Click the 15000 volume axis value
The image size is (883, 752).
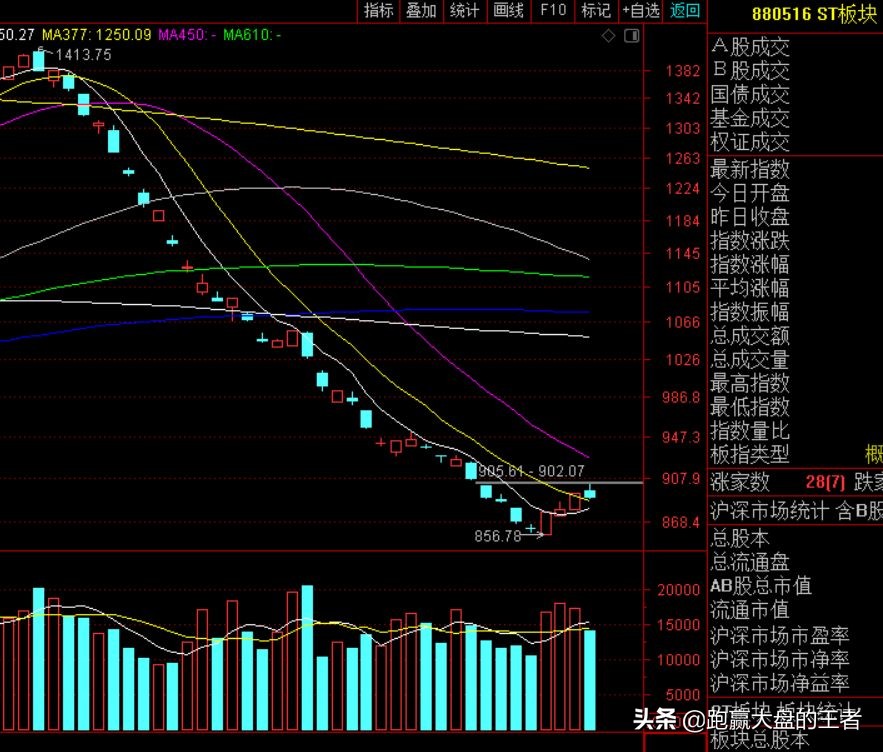tap(679, 625)
